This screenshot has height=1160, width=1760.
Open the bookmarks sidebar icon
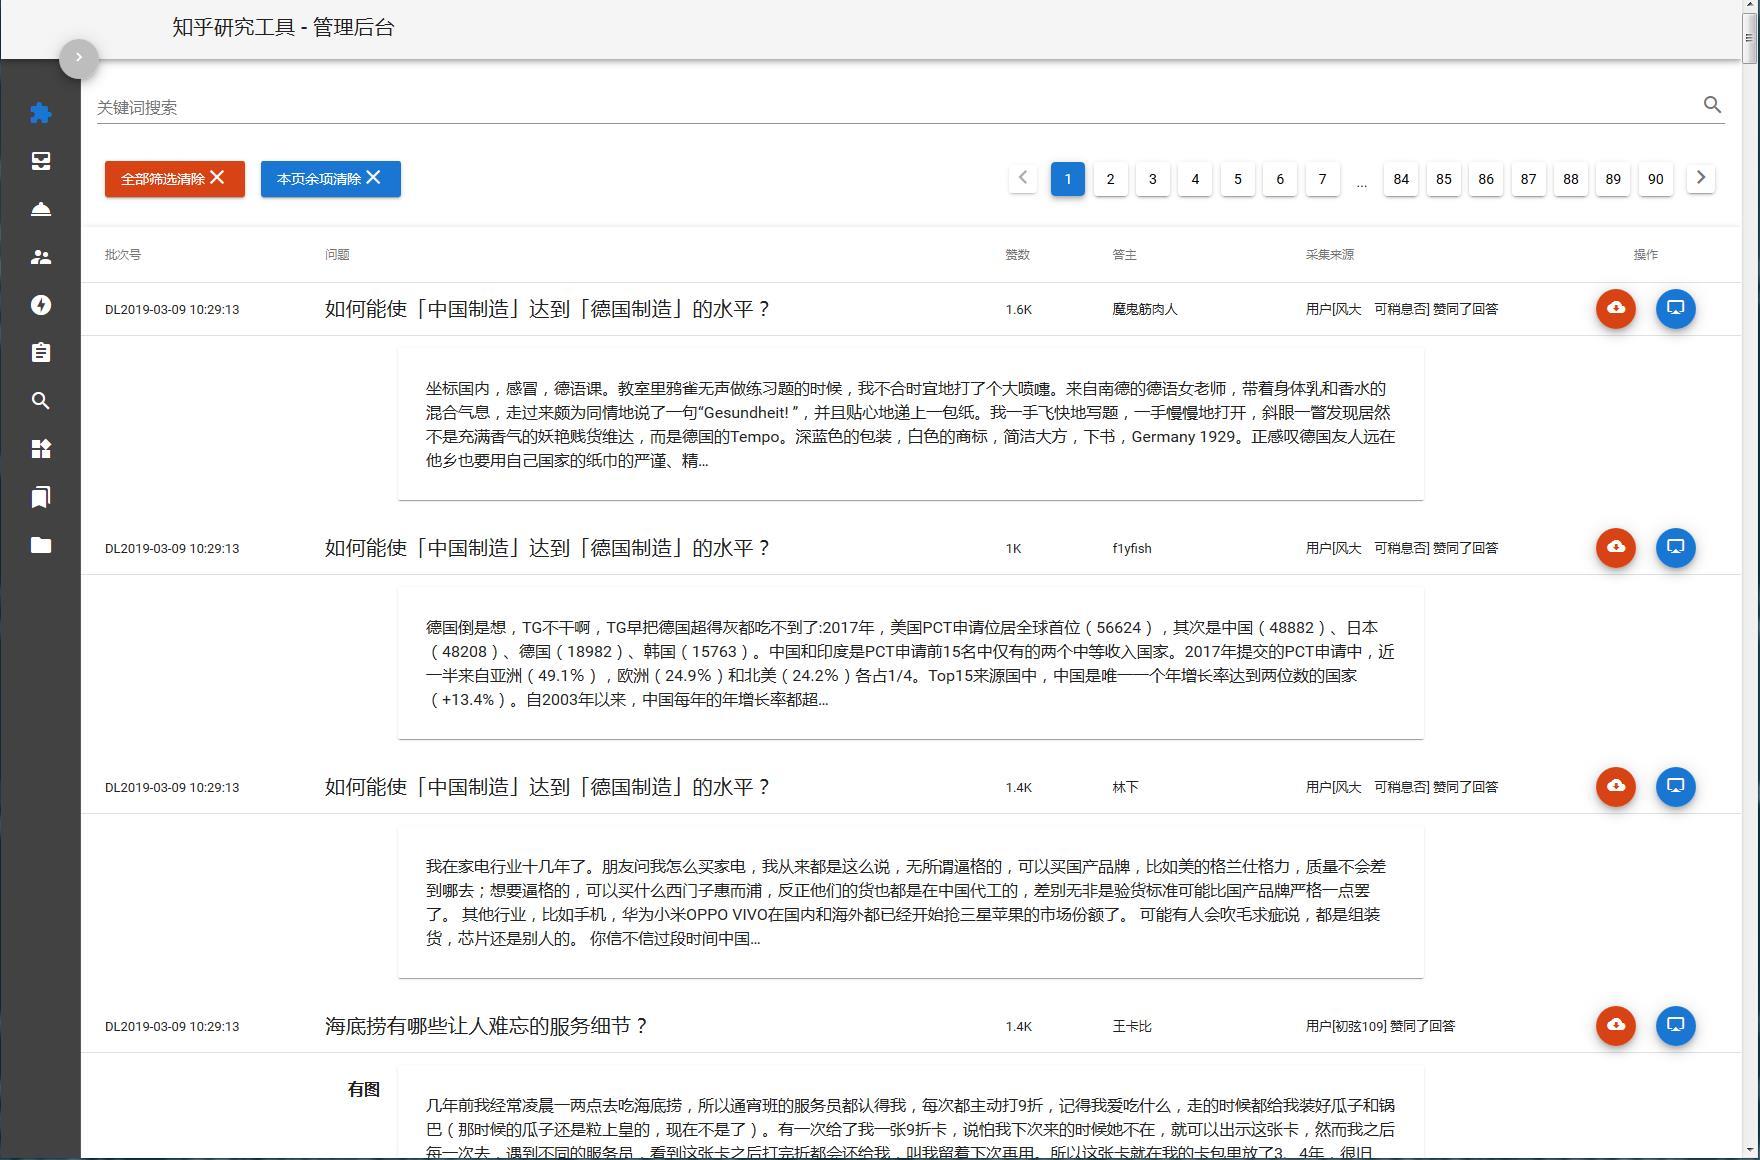pyautogui.click(x=41, y=497)
